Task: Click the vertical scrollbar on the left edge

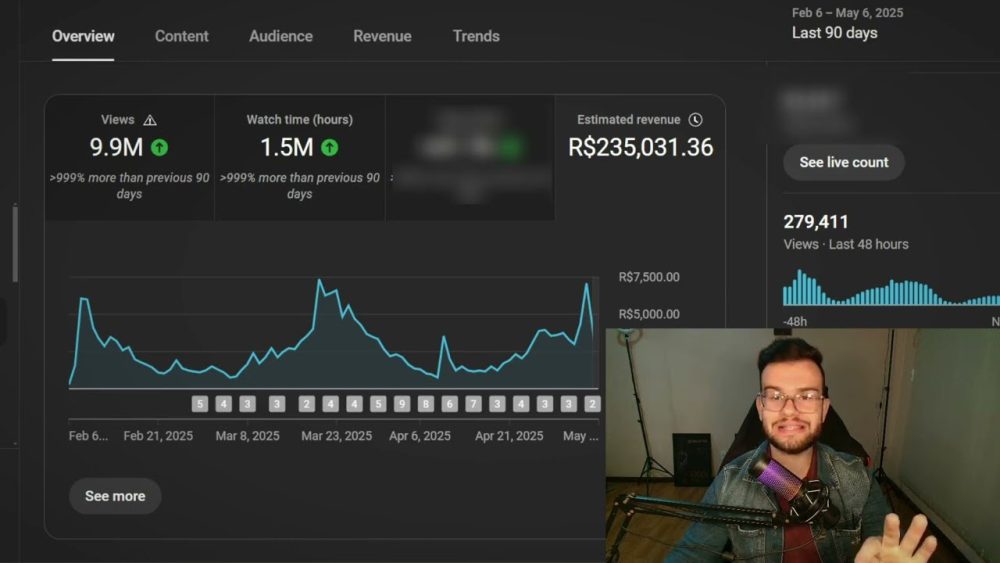Action: 14,245
